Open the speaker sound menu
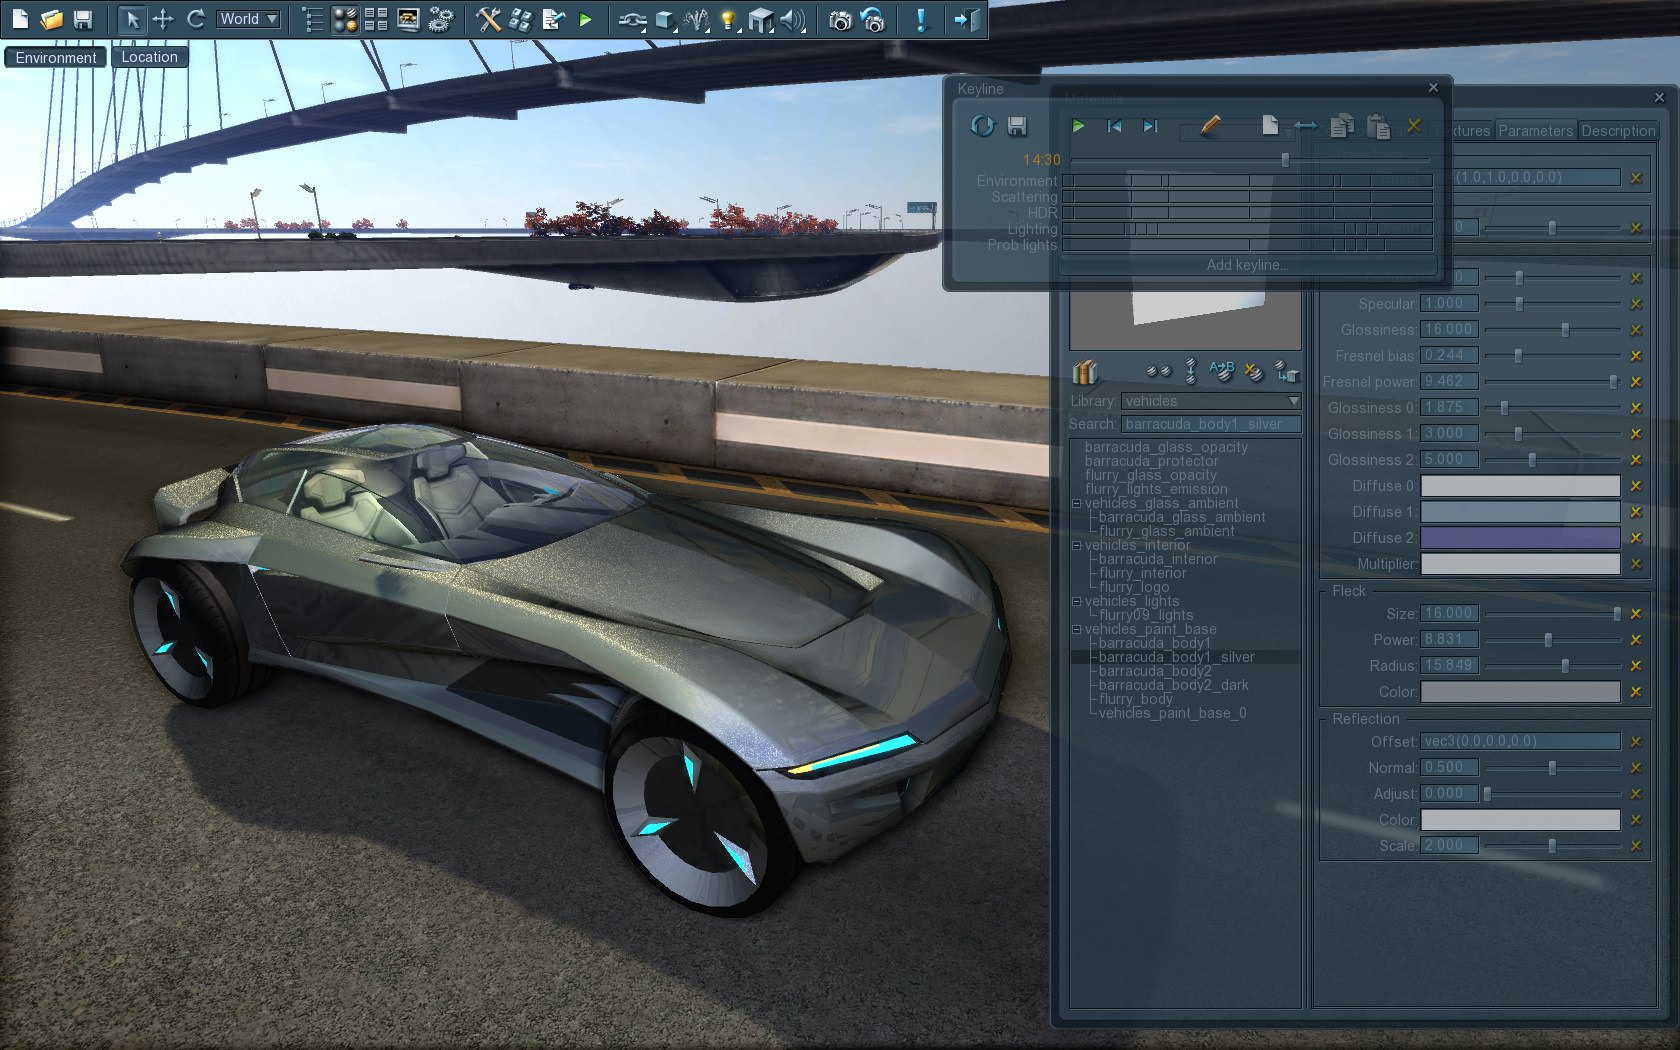Viewport: 1680px width, 1050px height. pos(793,19)
